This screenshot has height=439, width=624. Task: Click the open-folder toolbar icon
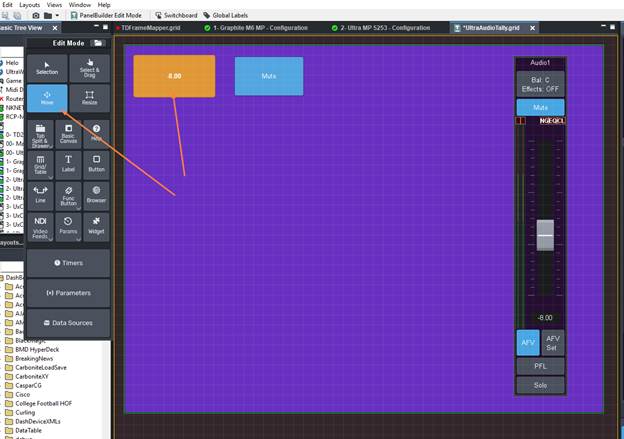tap(48, 16)
